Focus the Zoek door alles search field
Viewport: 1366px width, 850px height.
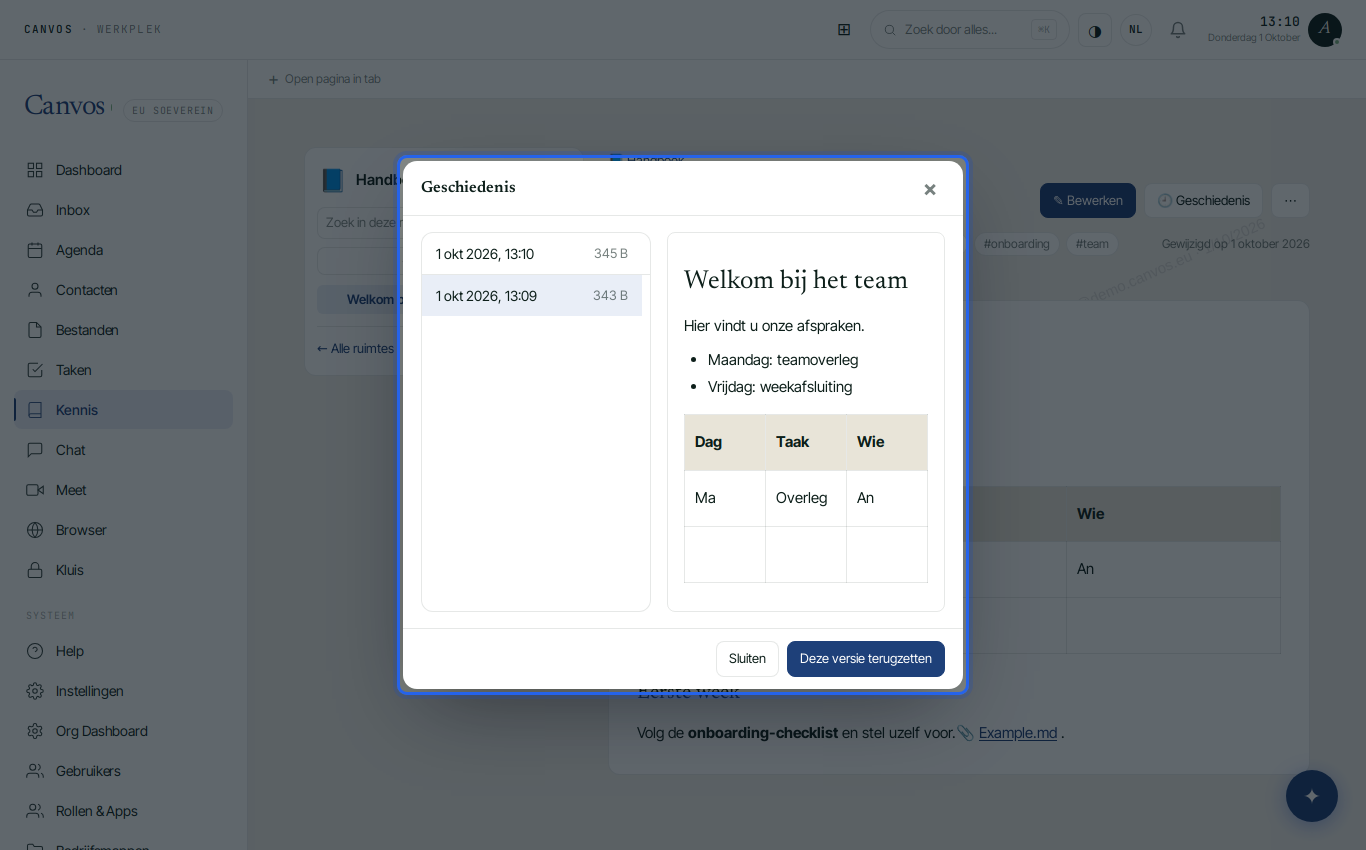[x=970, y=30]
